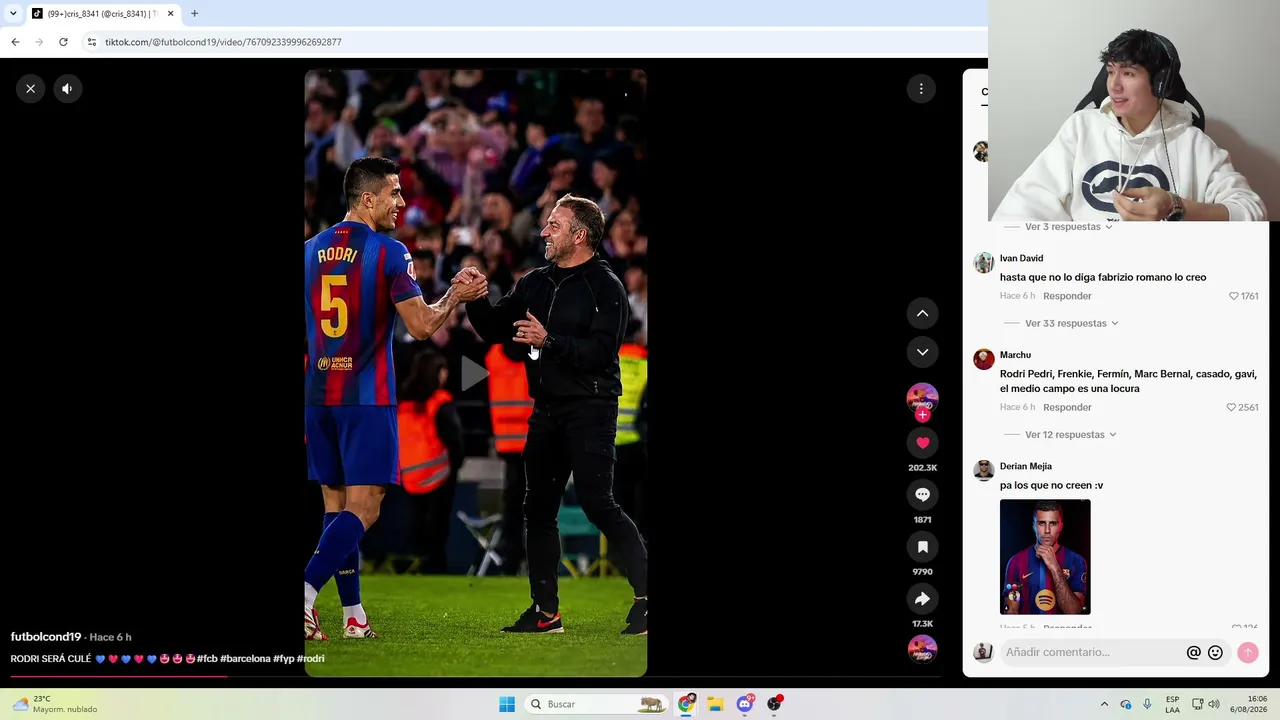Save the video with the bookmark icon
1280x720 pixels.
tap(922, 546)
